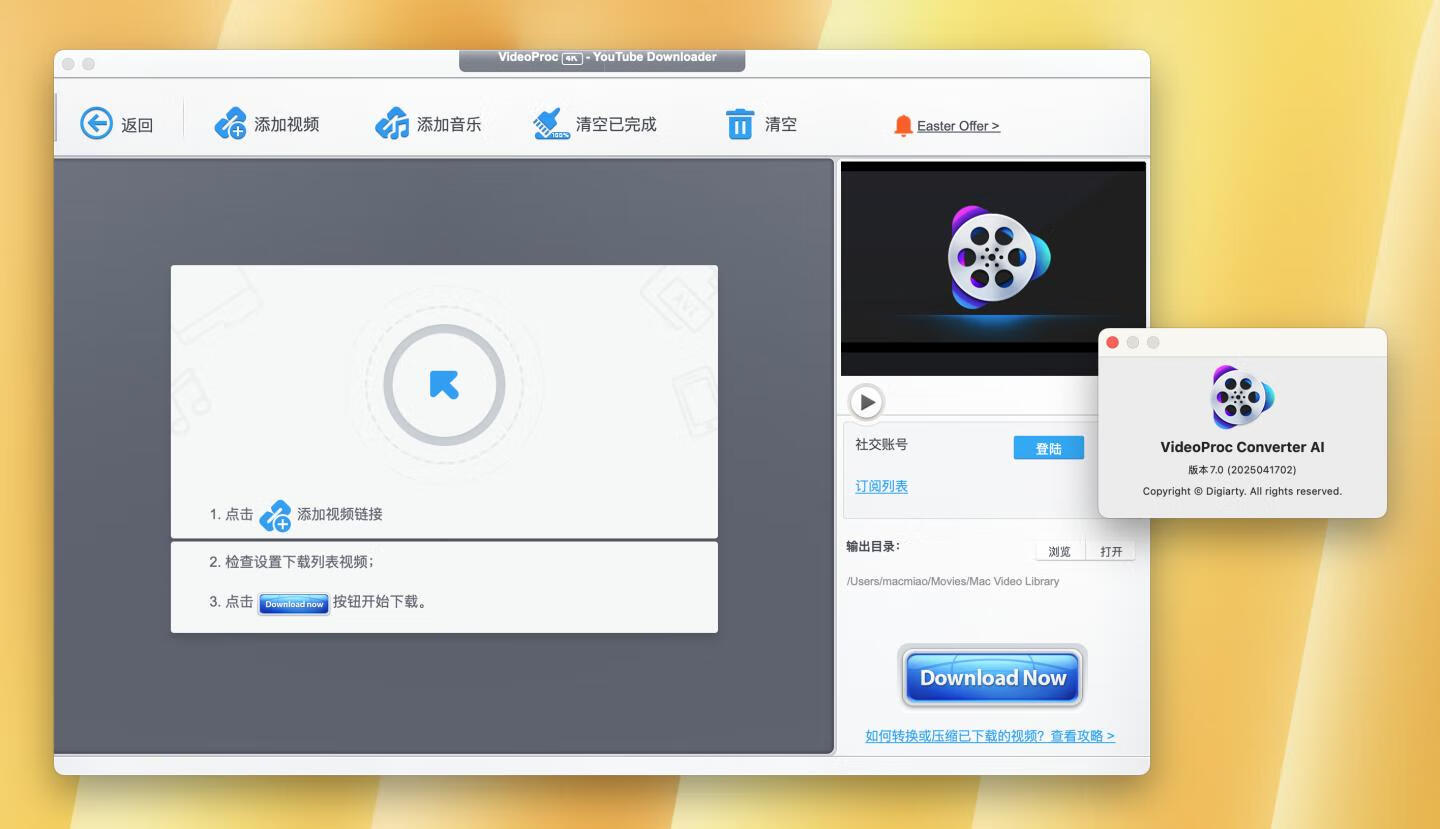Viewport: 1440px width, 829px height.
Task: Click the back arrow icon
Action: (96, 124)
